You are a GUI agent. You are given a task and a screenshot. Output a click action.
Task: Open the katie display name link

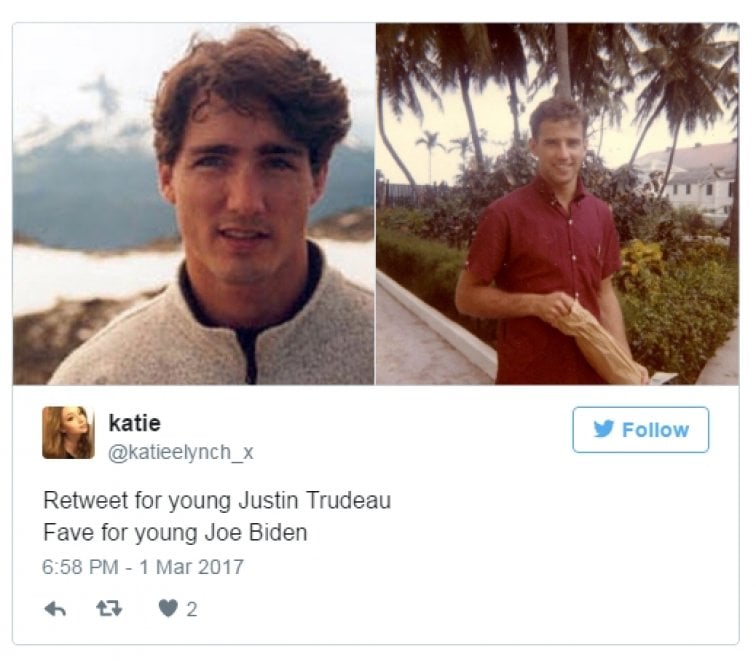tap(135, 423)
